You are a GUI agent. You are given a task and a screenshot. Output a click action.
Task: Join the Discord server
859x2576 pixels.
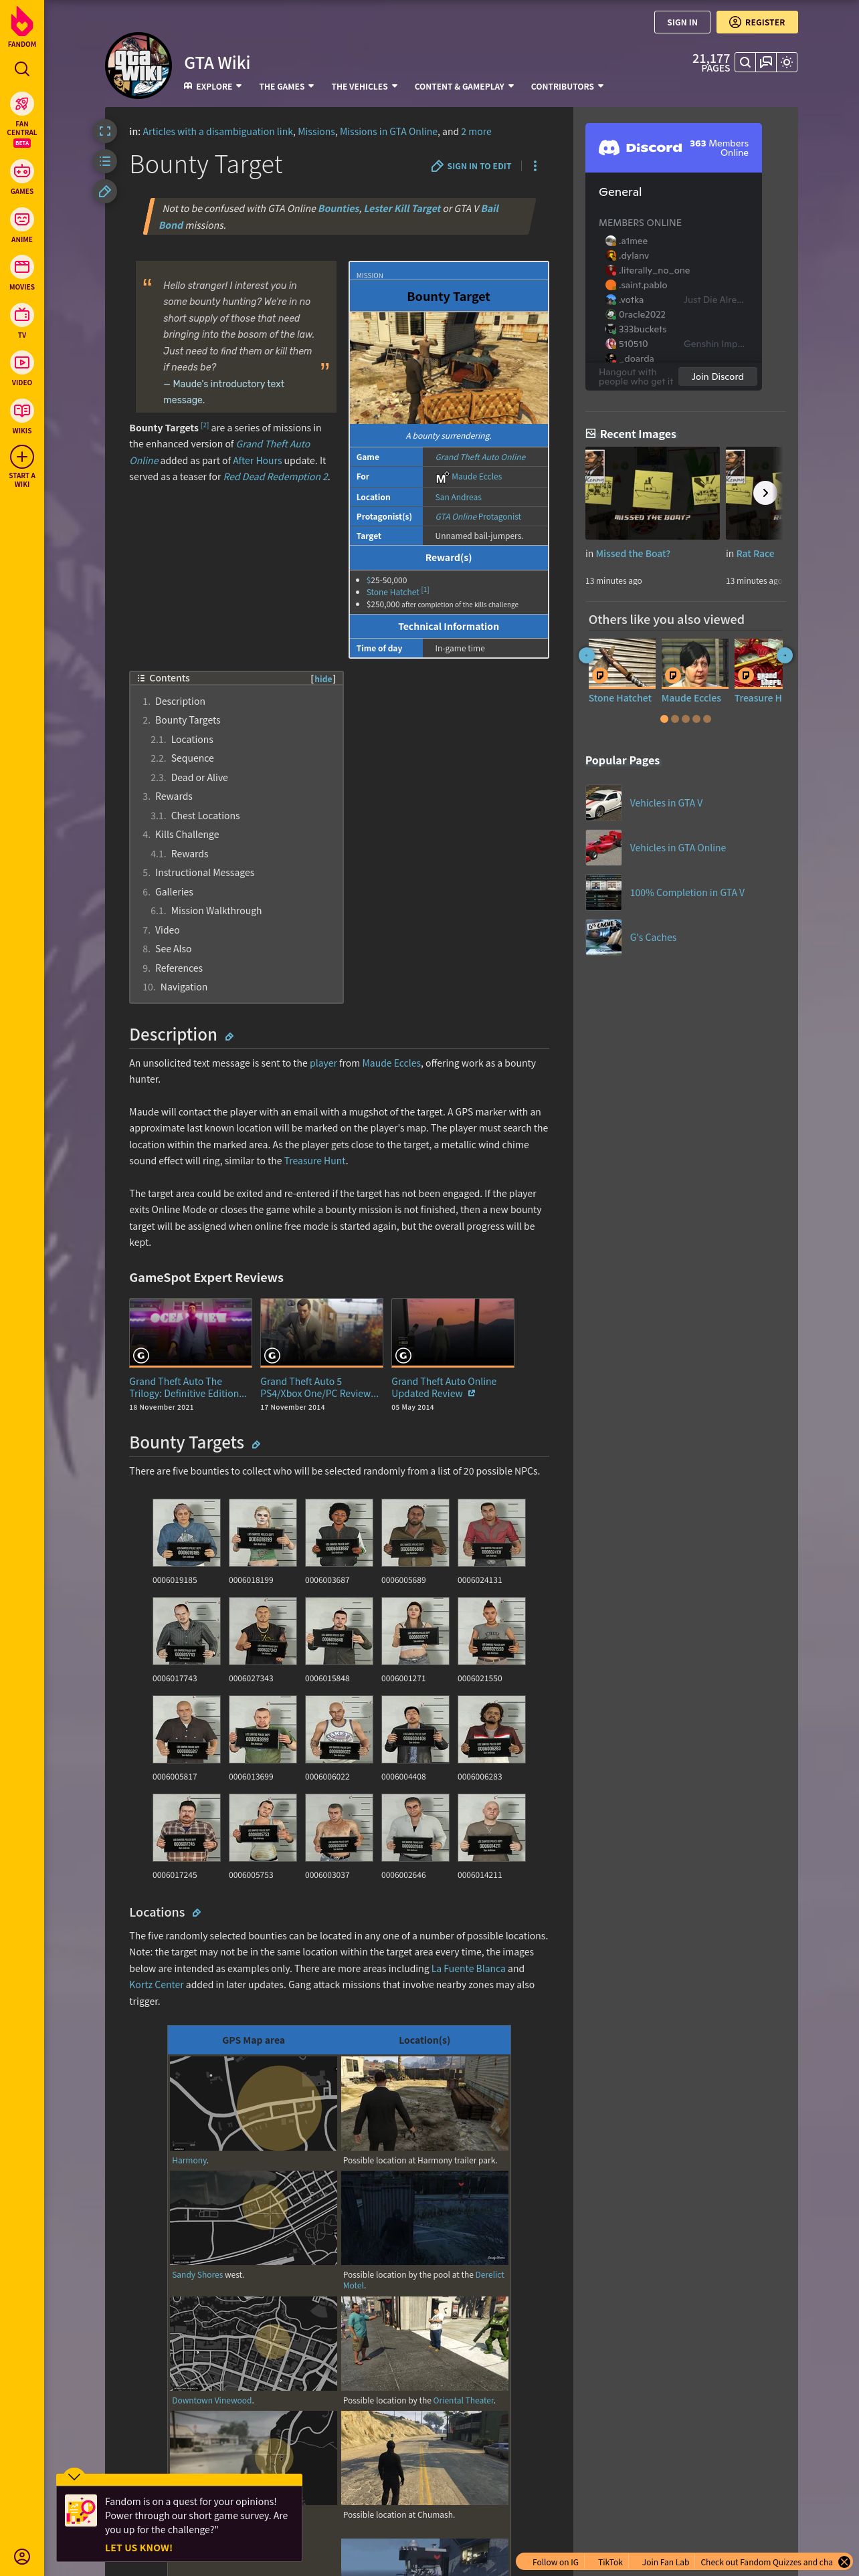click(x=717, y=377)
